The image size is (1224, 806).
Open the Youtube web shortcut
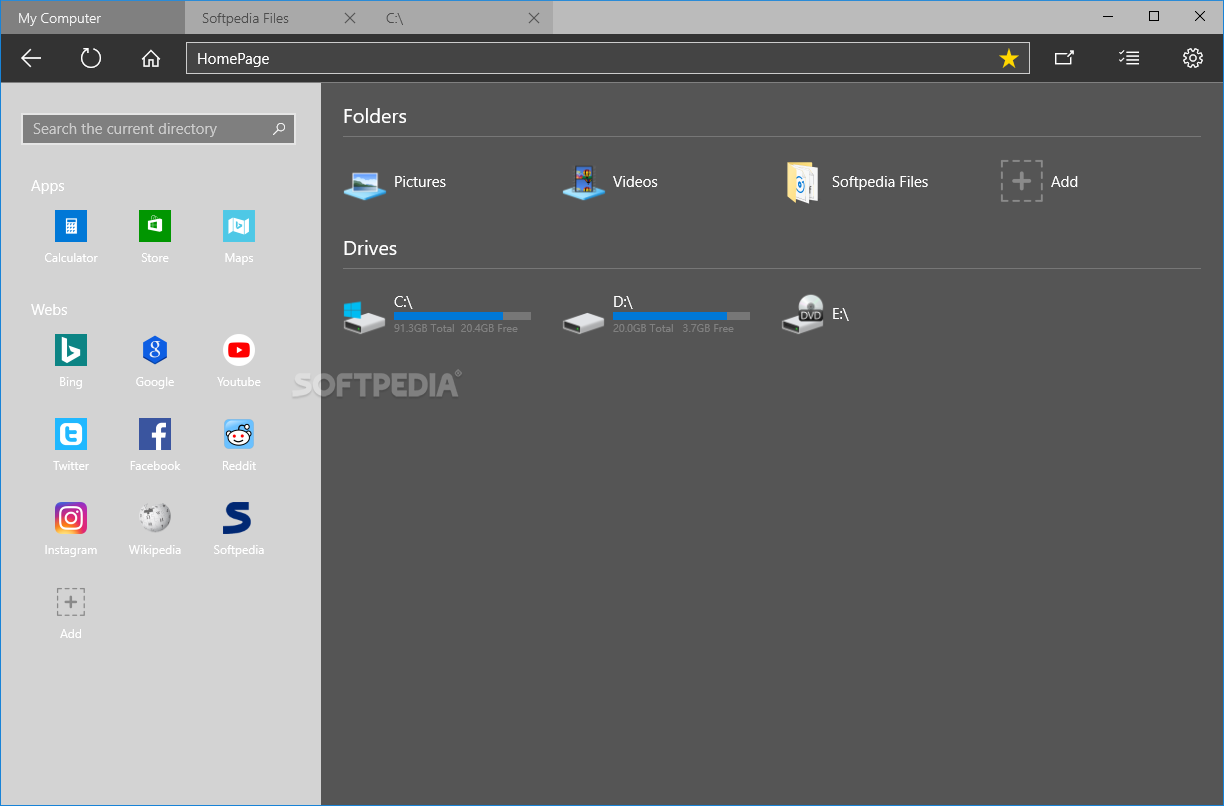(x=239, y=361)
